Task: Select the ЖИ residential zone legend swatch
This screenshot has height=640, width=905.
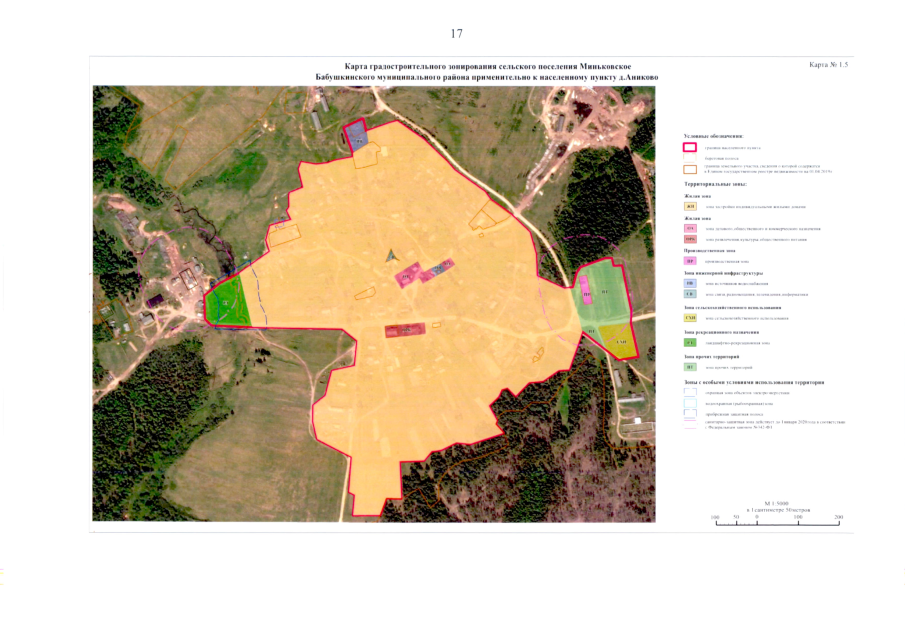Action: point(690,205)
